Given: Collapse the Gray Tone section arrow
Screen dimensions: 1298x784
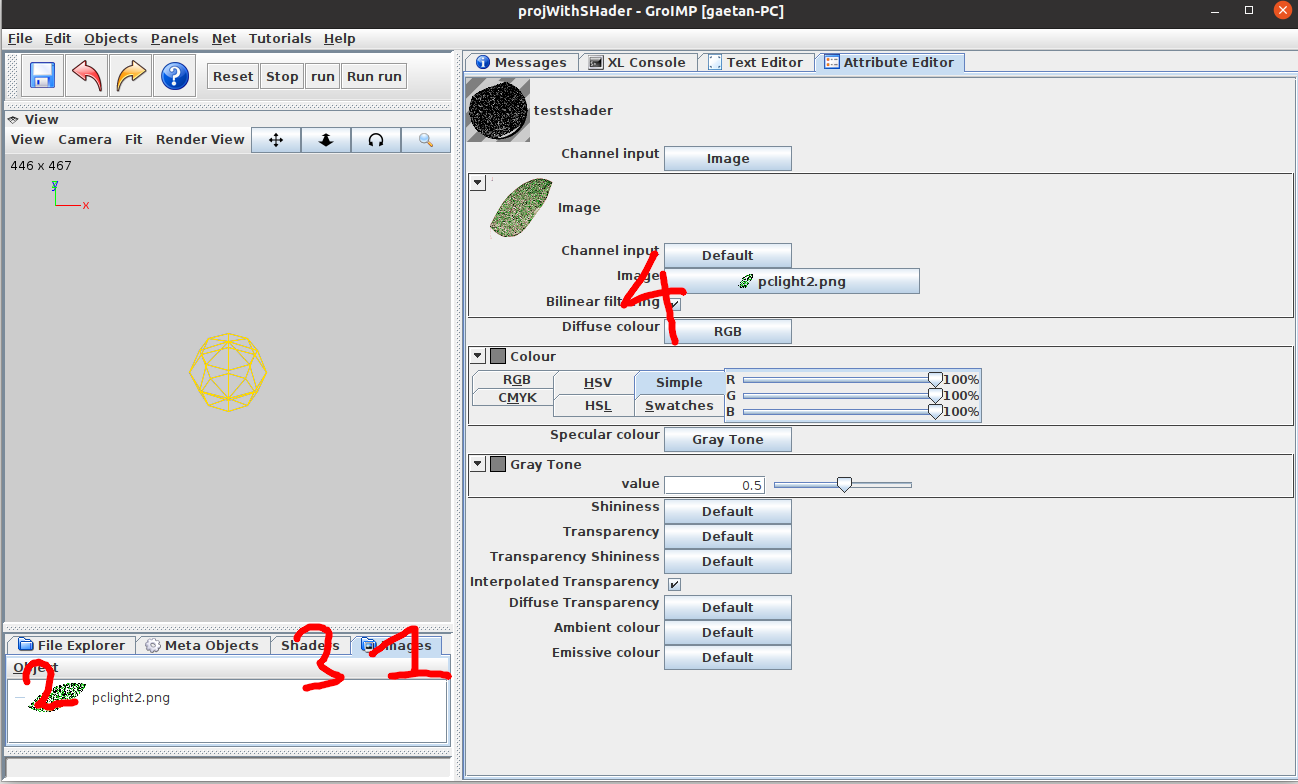Looking at the screenshot, I should [x=479, y=464].
